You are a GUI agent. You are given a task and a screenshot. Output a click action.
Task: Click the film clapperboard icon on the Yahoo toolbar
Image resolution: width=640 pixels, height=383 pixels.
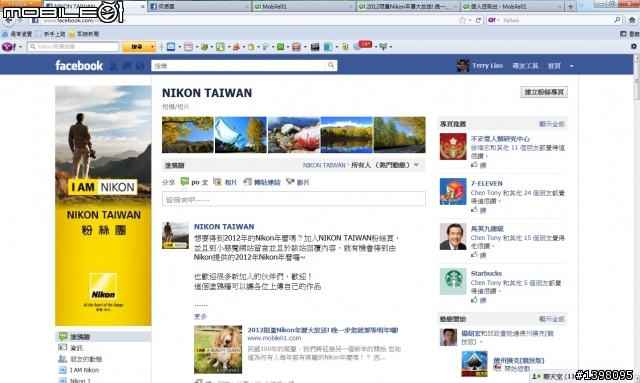point(315,47)
